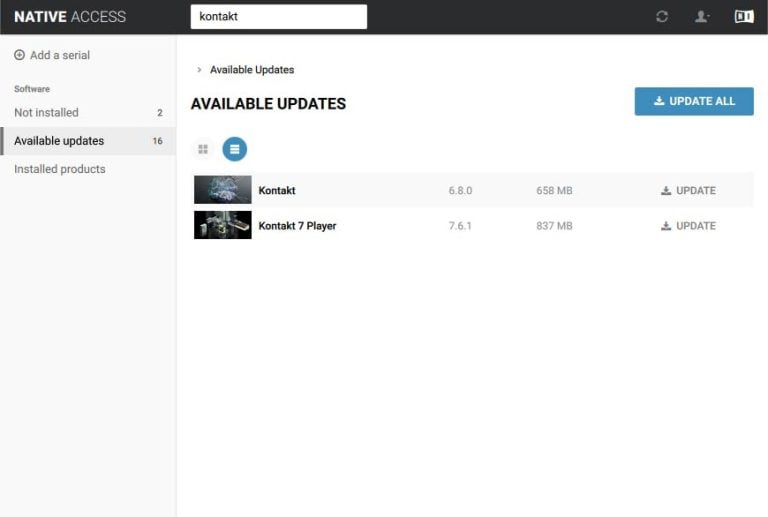Click the Available Updates breadcrumb link
768x517 pixels.
pos(252,70)
